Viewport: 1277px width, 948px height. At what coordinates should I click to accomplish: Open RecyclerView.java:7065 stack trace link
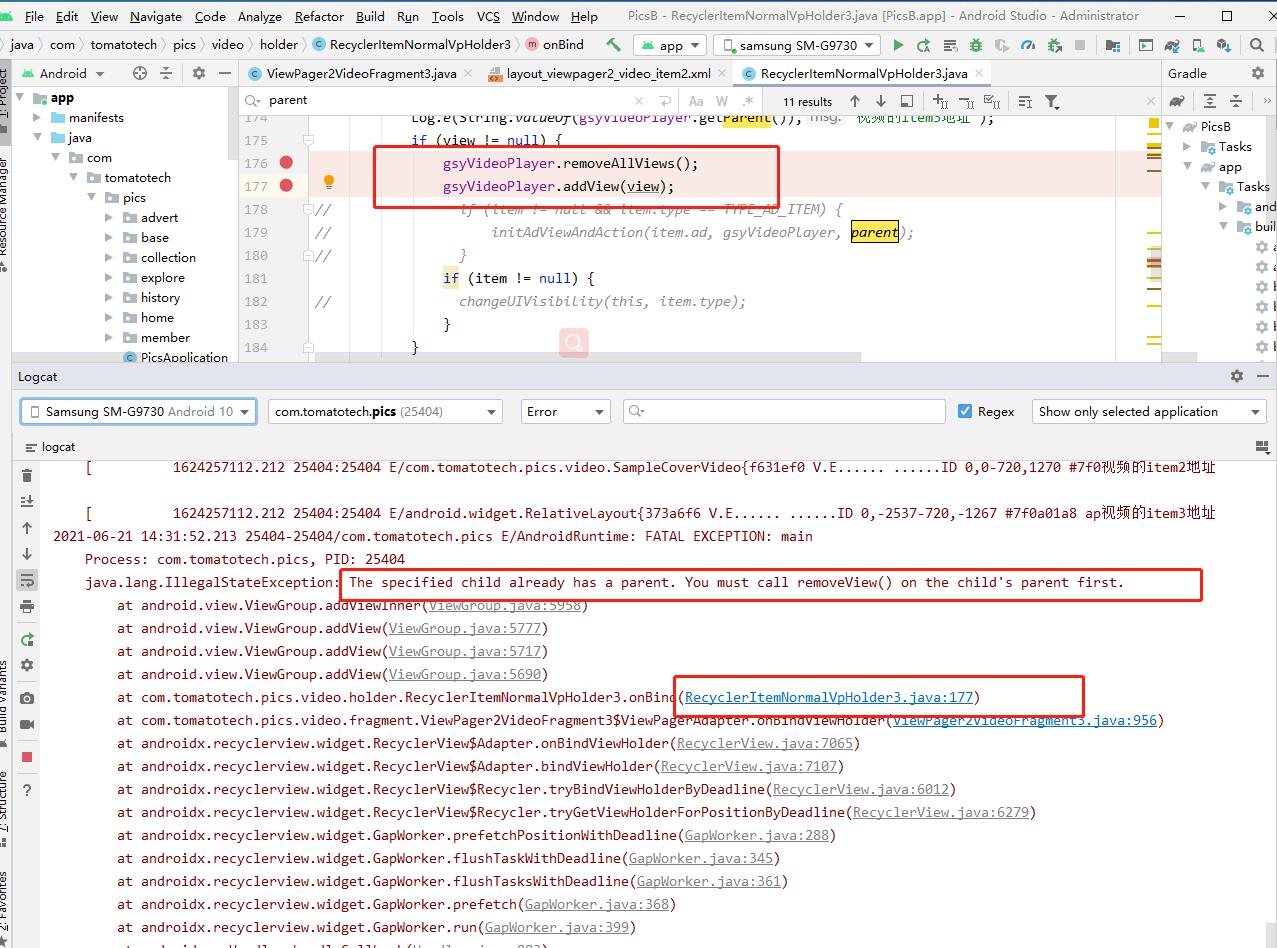tap(764, 743)
